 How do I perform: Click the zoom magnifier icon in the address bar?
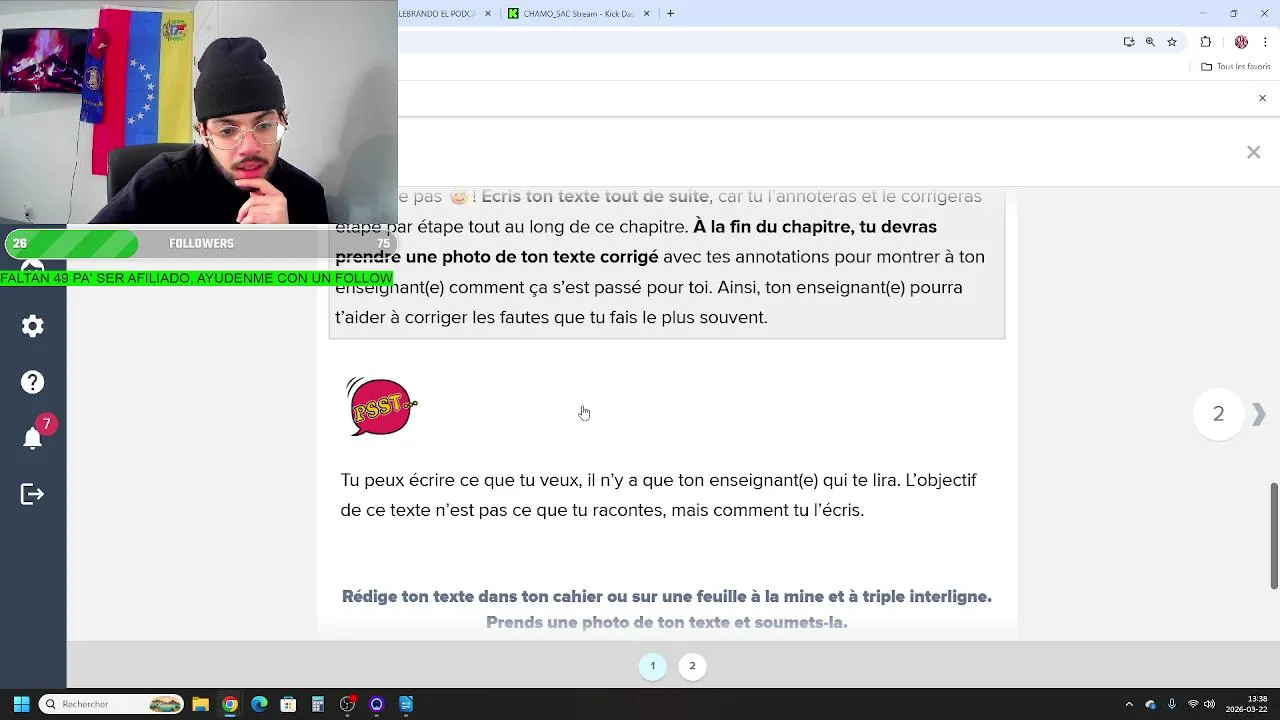tap(1150, 42)
